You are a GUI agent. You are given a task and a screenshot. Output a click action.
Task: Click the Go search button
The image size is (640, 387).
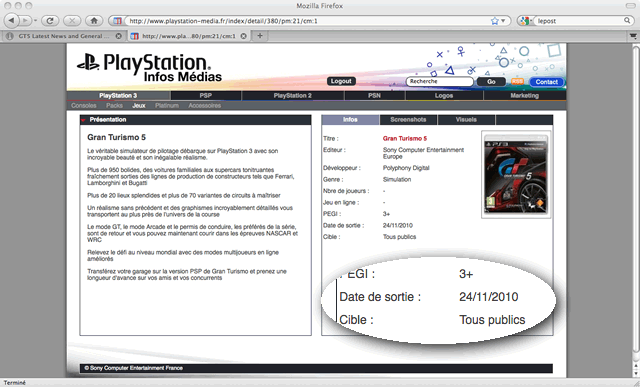coord(491,82)
